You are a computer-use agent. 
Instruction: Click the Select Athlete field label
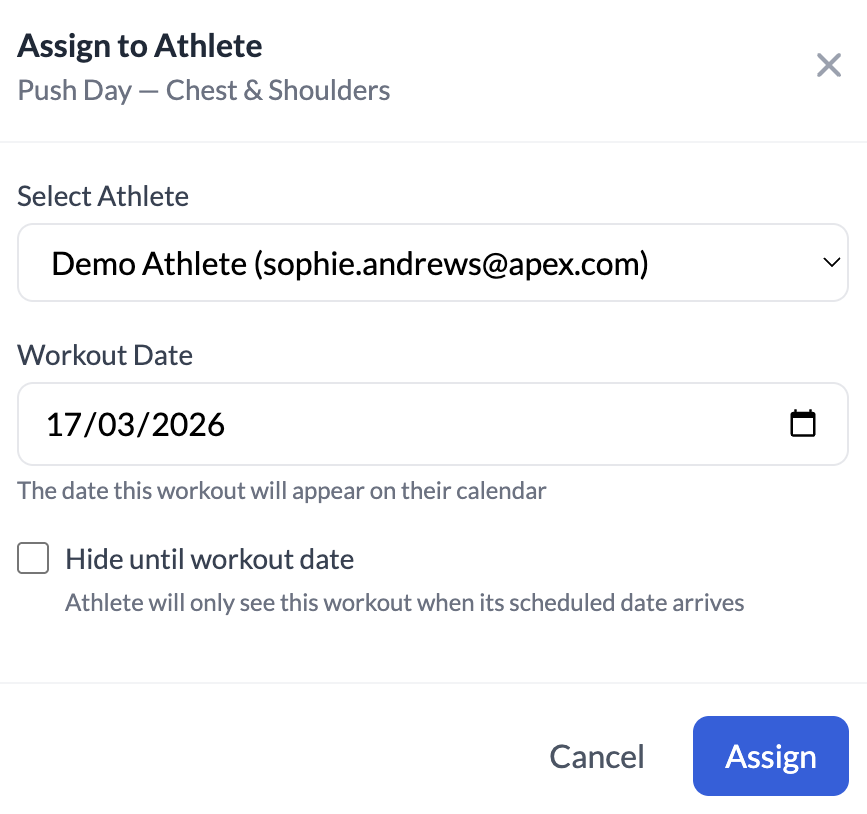[102, 196]
